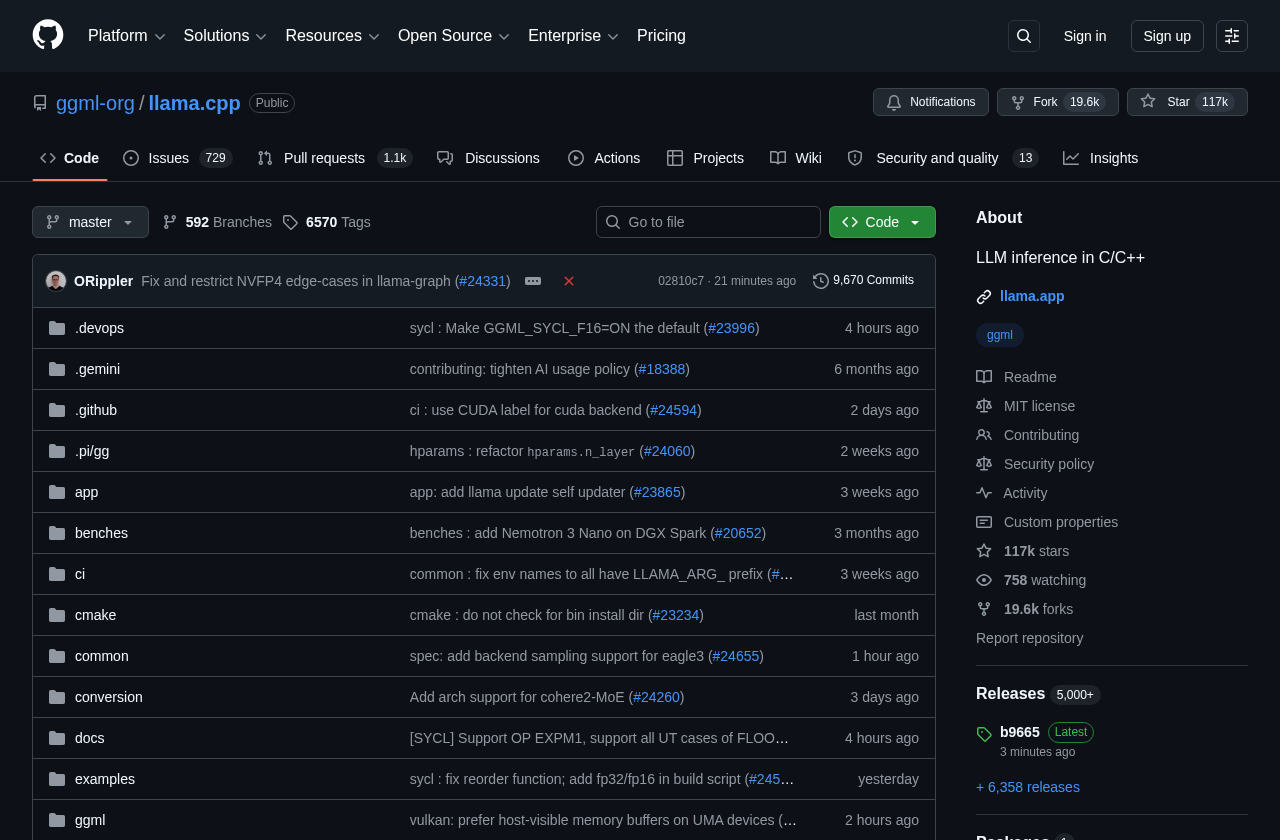This screenshot has height=840, width=1280.
Task: Open the Insights tab
Action: 1101,158
